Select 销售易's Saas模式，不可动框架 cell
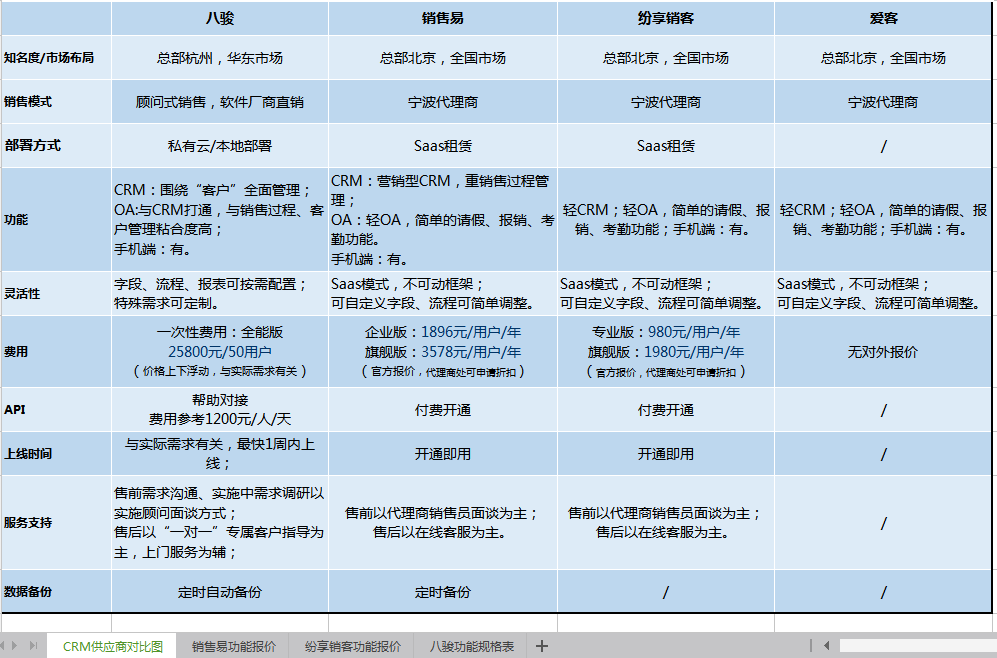The height and width of the screenshot is (658, 997). pyautogui.click(x=443, y=294)
